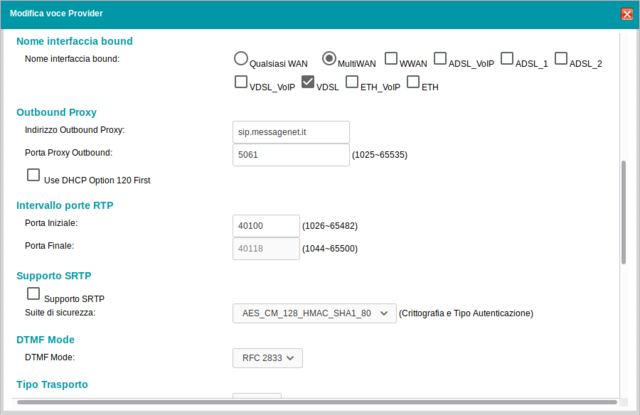640x415 pixels.
Task: Enable the VDSL_VoIP checkbox
Action: point(241,82)
